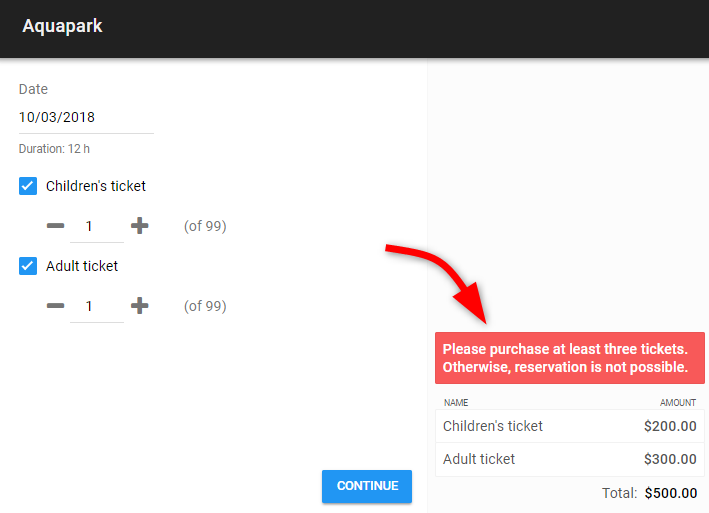Decrease the Adult ticket quantity with minus
The image size is (709, 513).
56,306
